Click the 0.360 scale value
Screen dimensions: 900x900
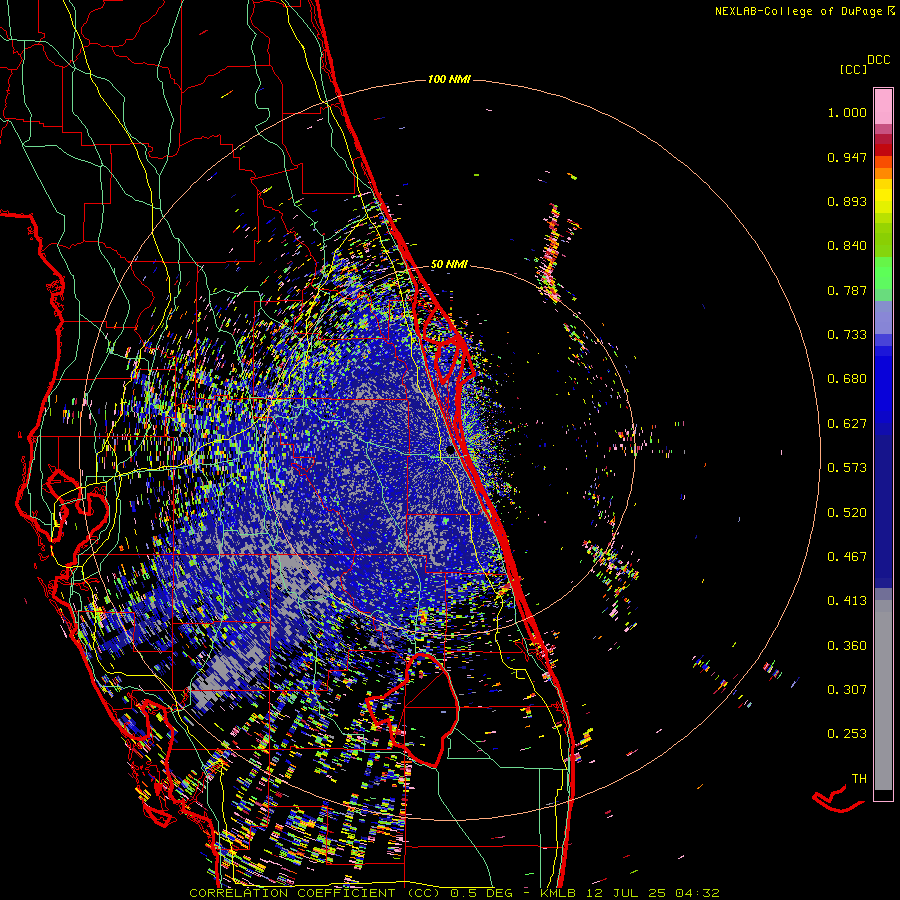coord(847,646)
